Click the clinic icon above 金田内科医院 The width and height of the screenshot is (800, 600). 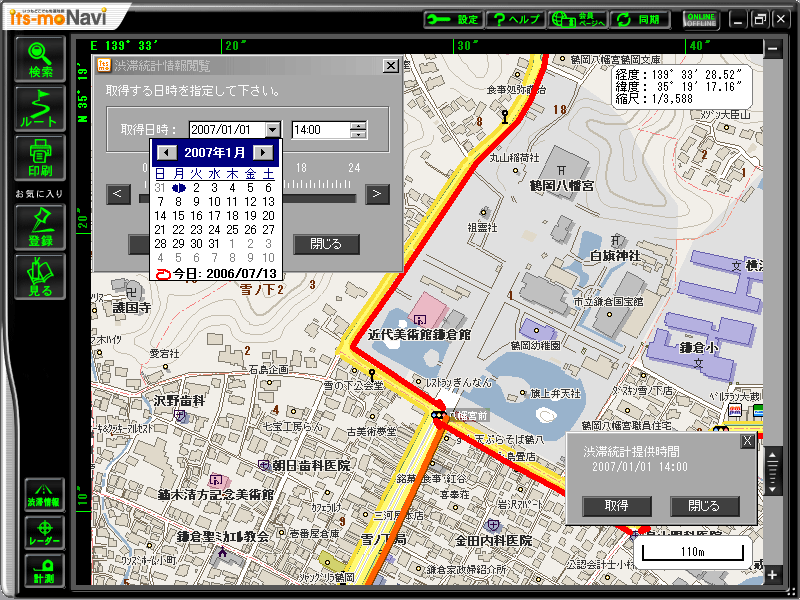coord(493,524)
